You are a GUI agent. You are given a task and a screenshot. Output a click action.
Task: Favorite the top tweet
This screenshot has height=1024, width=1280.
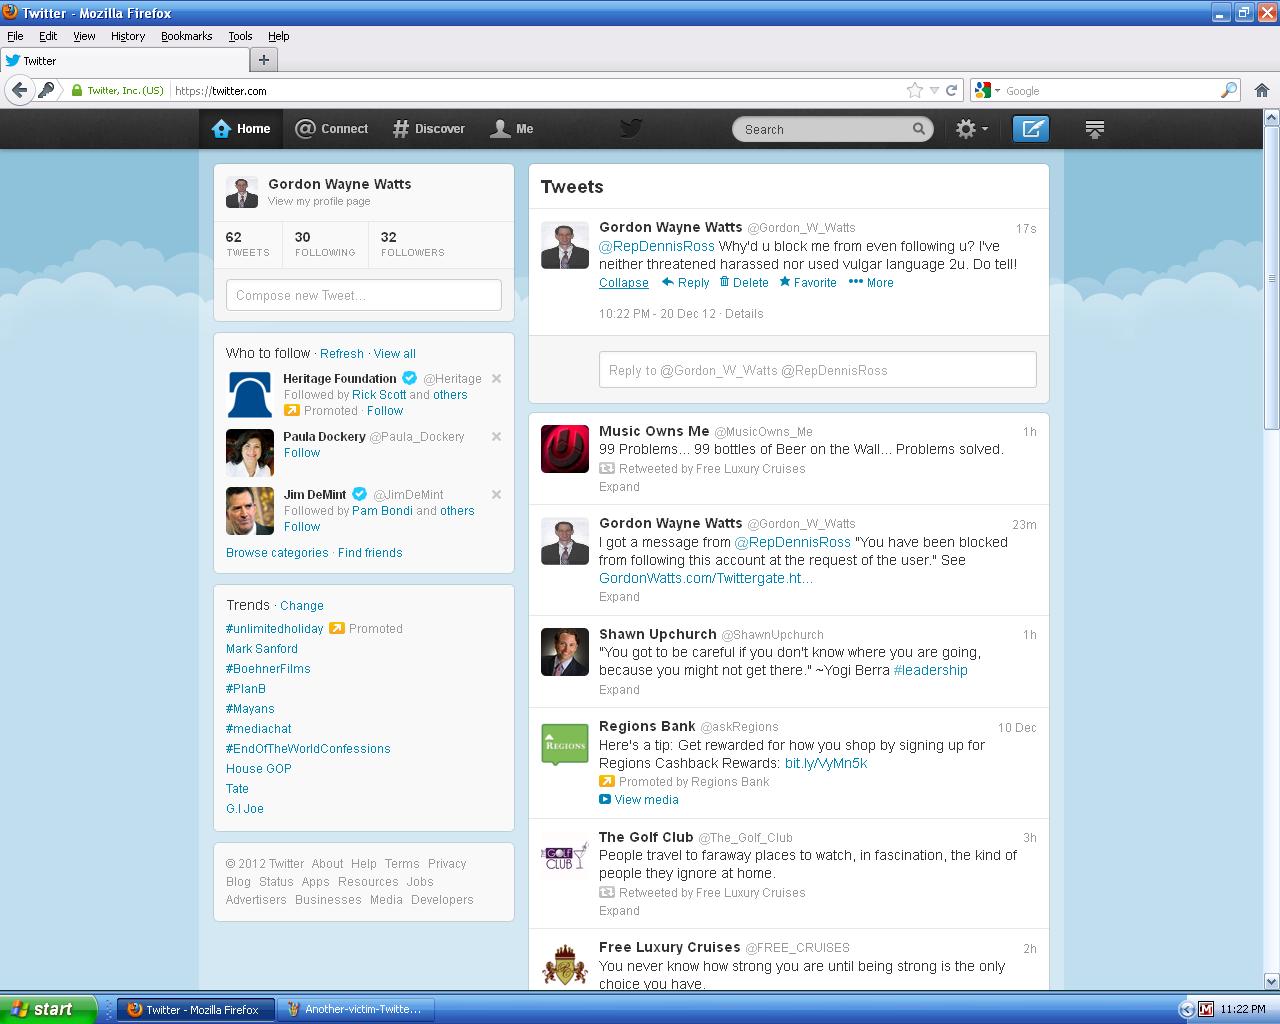click(808, 283)
